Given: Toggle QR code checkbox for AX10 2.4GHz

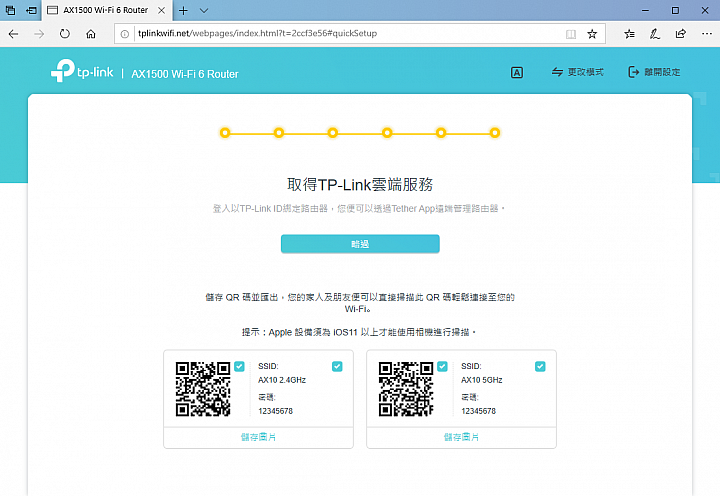Looking at the screenshot, I should pos(239,366).
